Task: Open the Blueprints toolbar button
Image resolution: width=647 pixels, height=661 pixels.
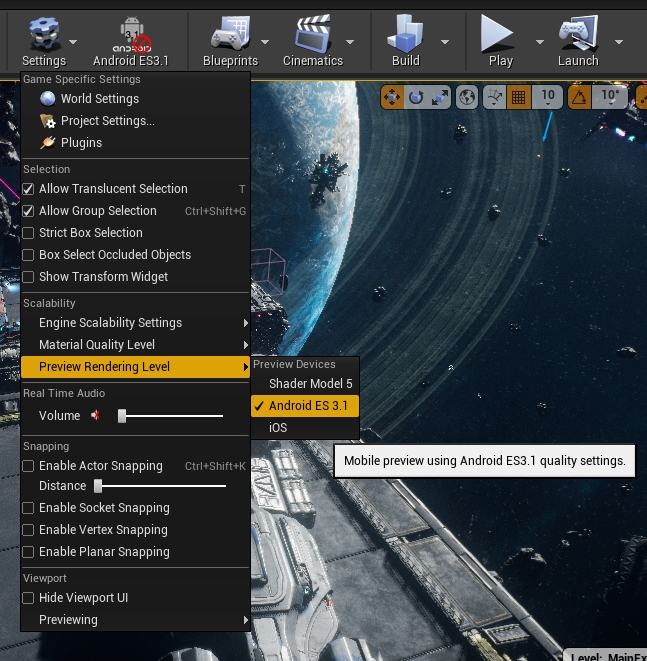Action: (x=229, y=40)
